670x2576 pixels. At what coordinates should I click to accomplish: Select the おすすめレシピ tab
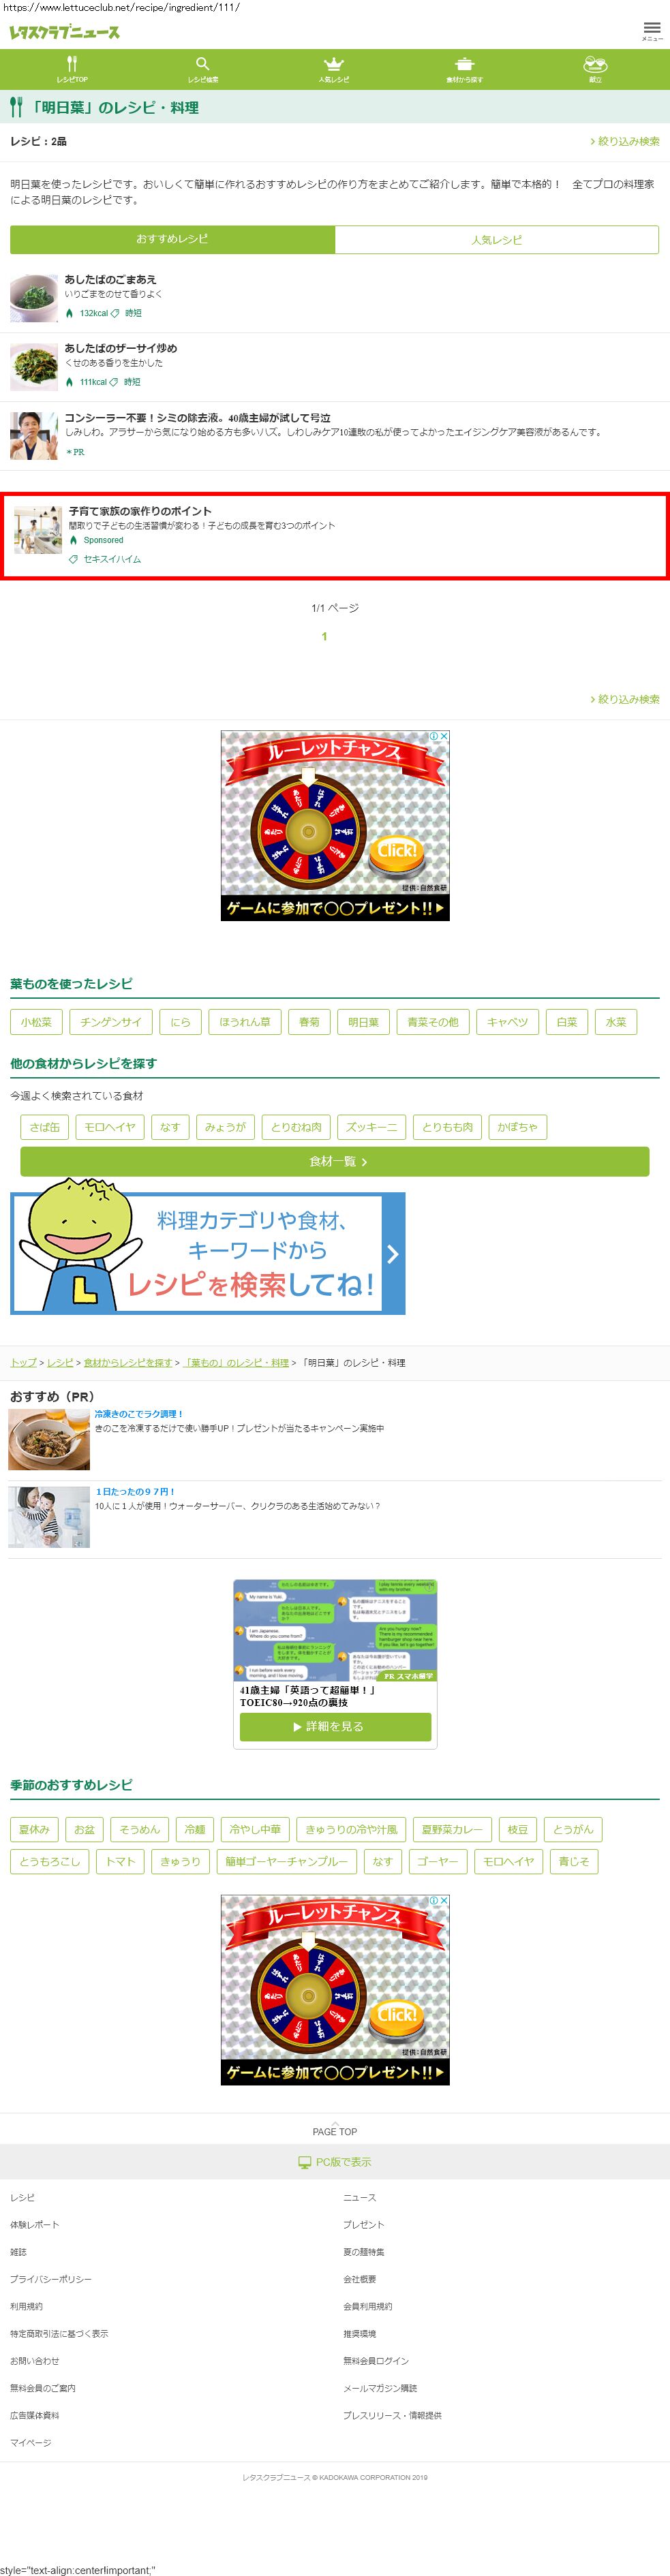pyautogui.click(x=172, y=239)
